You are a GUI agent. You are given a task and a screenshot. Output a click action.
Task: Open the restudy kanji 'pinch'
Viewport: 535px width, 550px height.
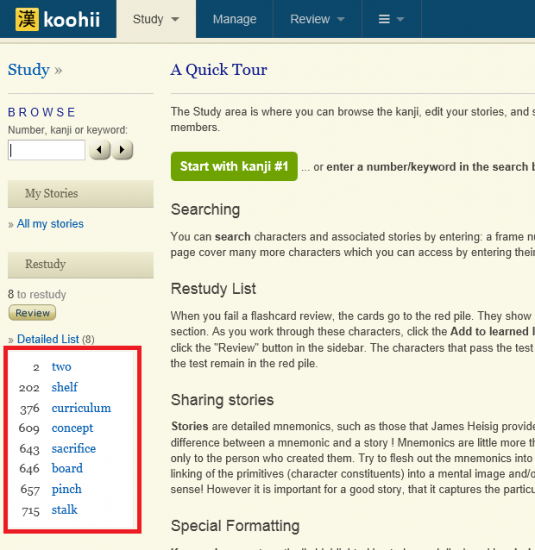click(x=67, y=489)
